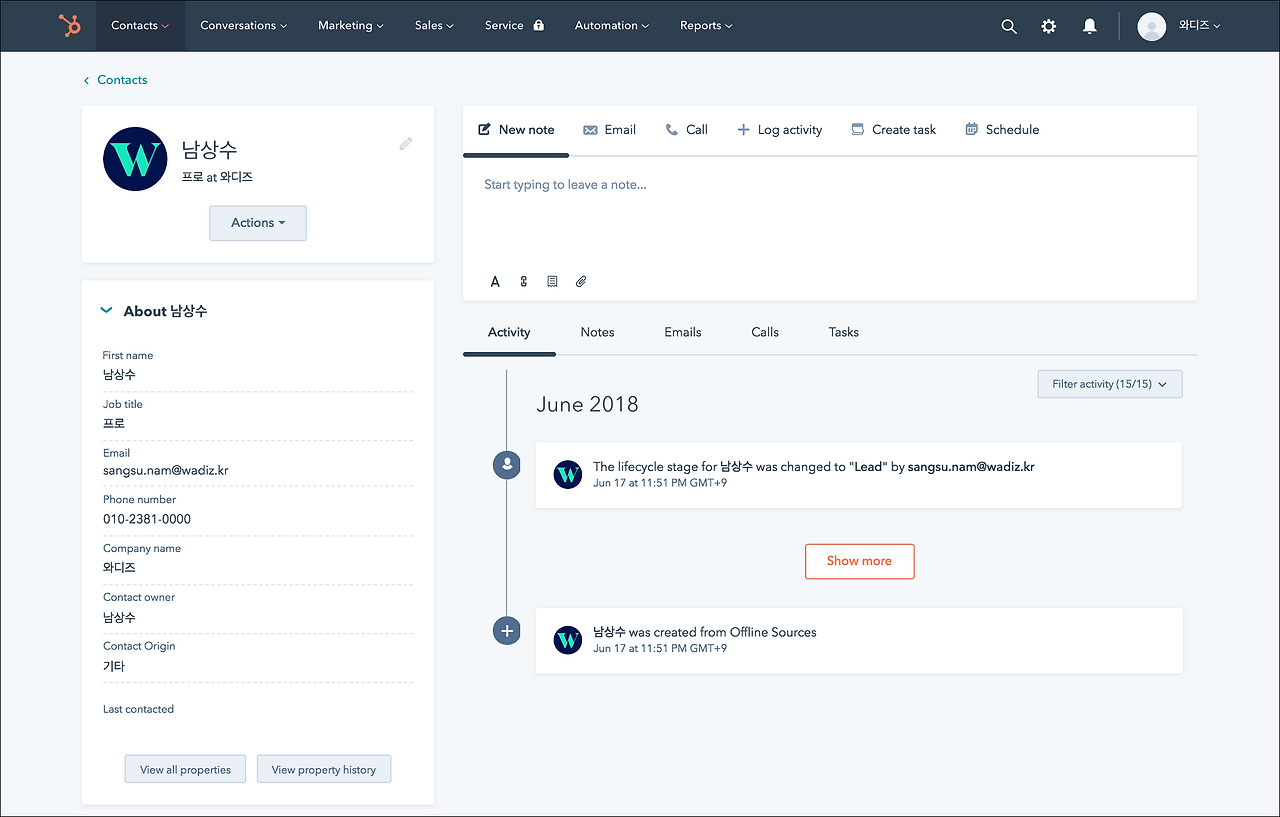Click the Phone number value 010-2381-0000
The width and height of the screenshot is (1280, 817).
(x=147, y=519)
